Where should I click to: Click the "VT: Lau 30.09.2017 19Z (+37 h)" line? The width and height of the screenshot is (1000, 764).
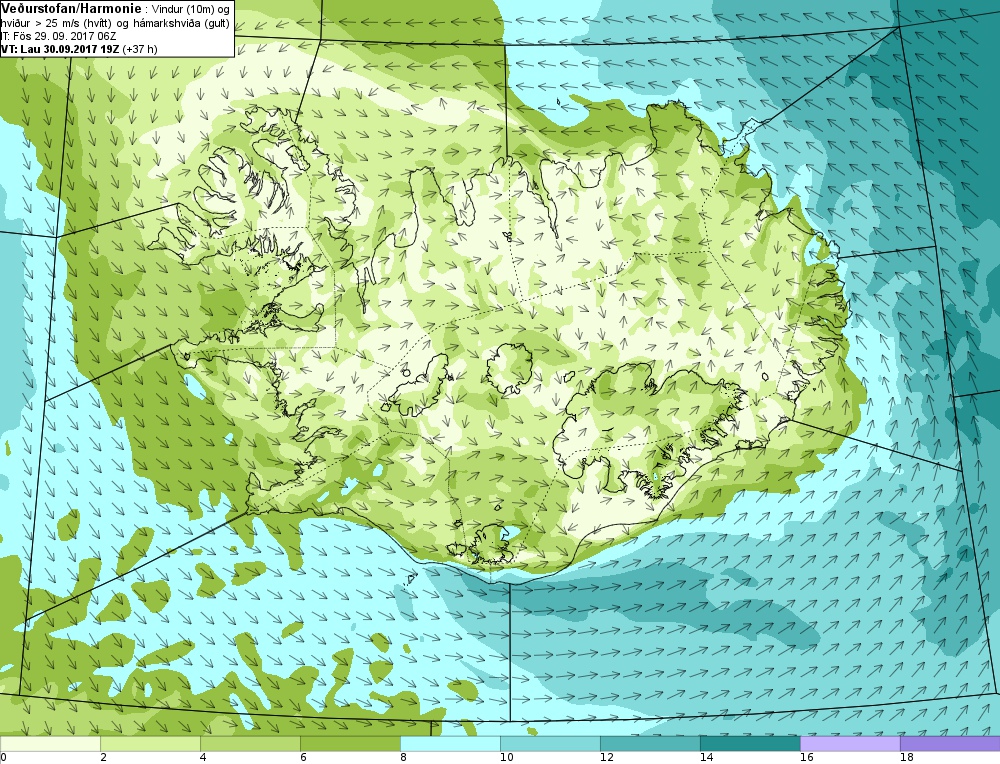point(79,49)
